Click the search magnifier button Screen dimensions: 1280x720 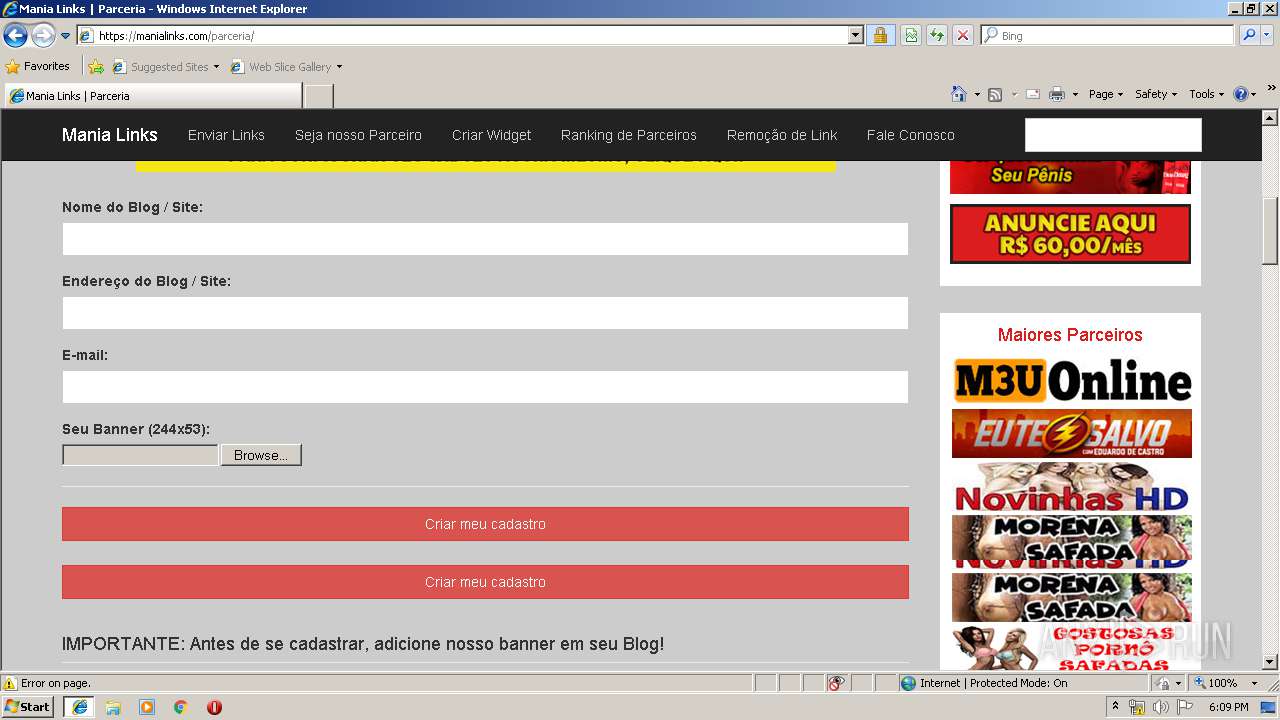pyautogui.click(x=1249, y=36)
